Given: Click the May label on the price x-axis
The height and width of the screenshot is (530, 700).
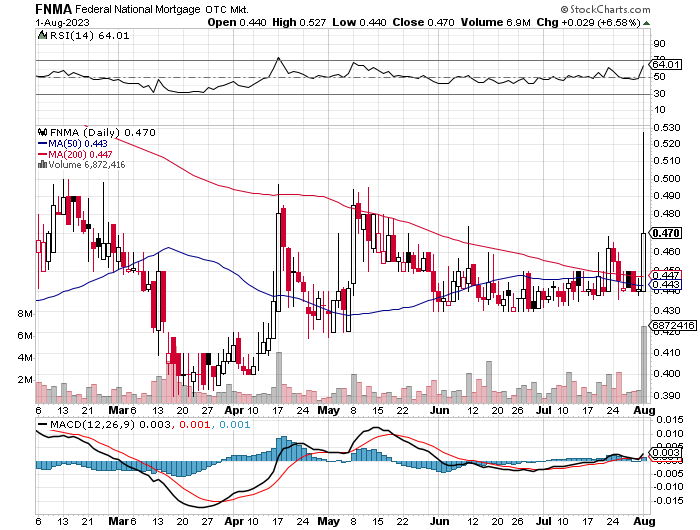Looking at the screenshot, I should [329, 410].
